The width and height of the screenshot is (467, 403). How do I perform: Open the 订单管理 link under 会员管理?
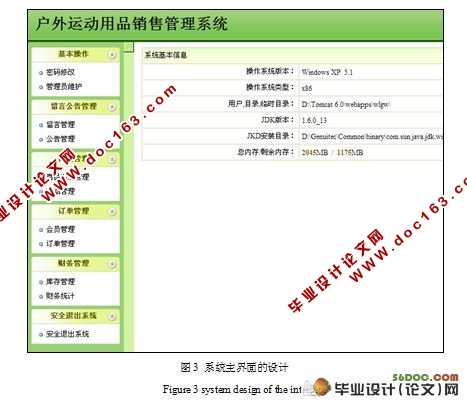coord(60,244)
